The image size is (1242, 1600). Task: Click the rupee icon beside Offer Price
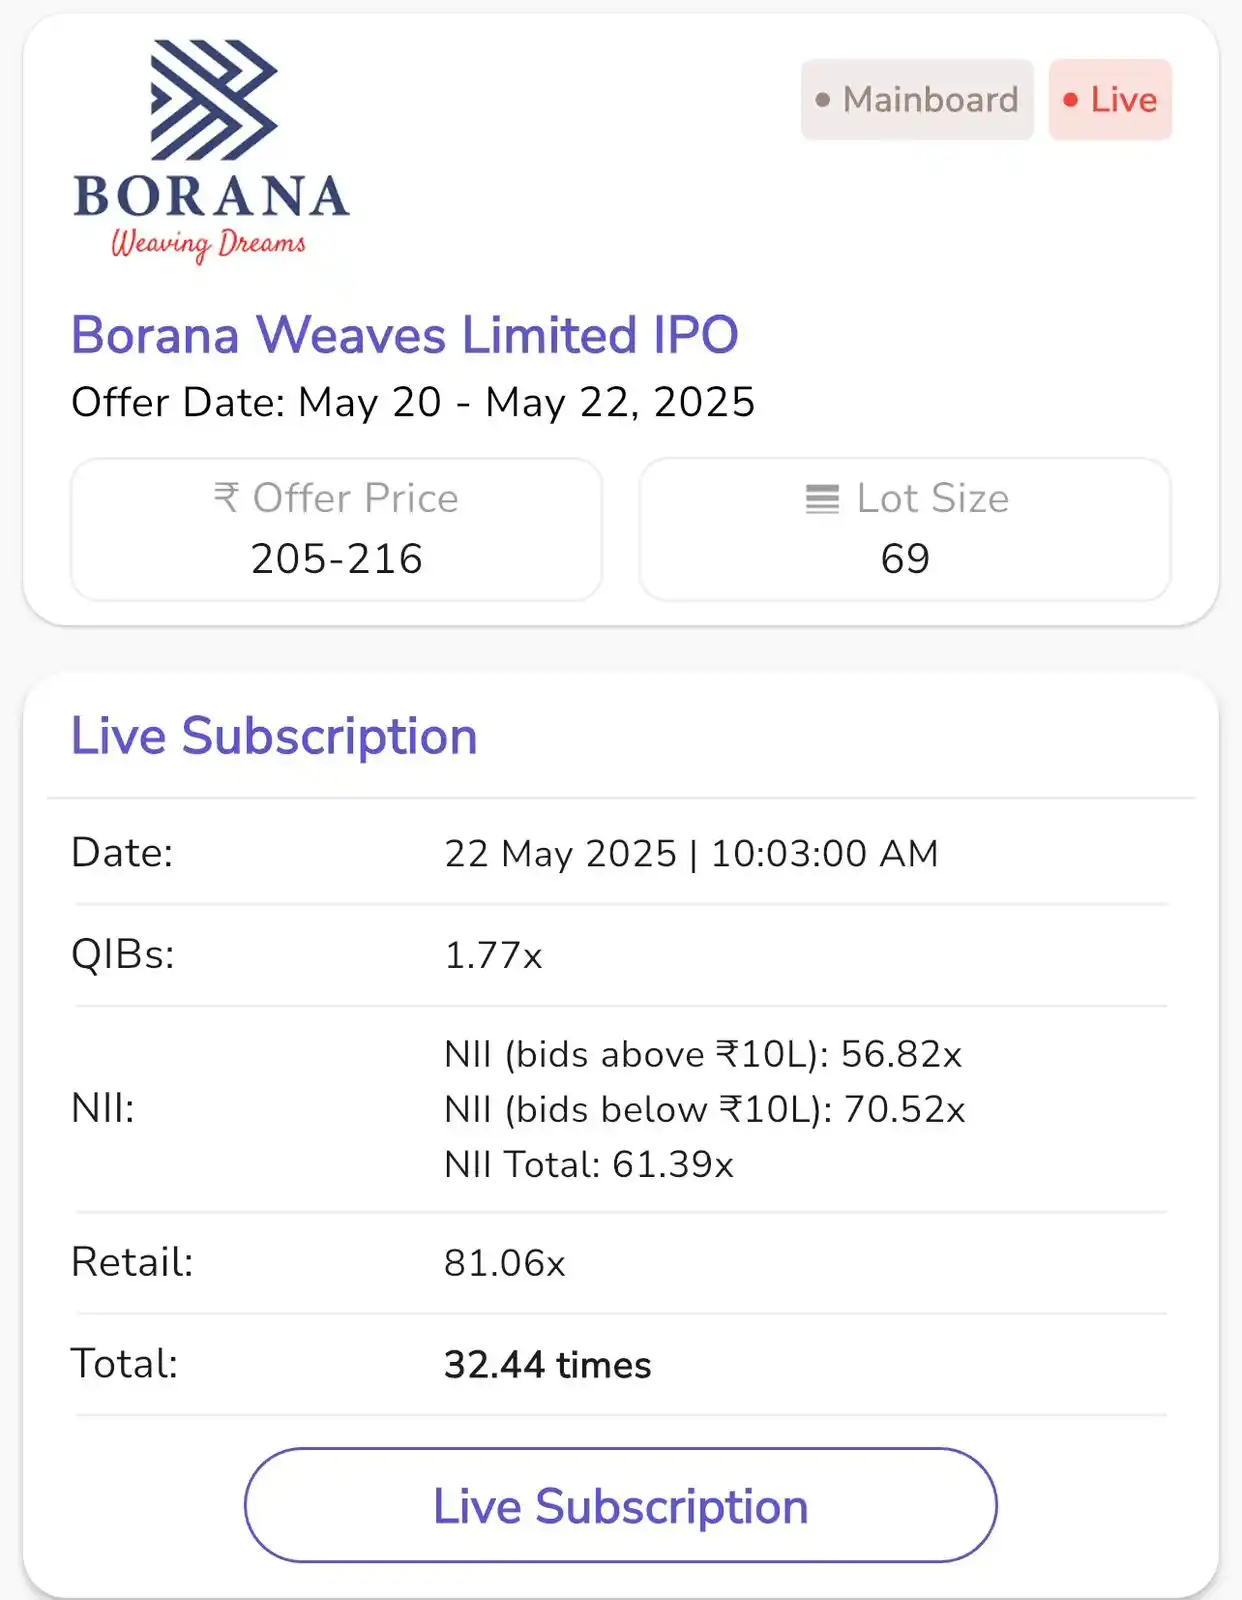(227, 497)
